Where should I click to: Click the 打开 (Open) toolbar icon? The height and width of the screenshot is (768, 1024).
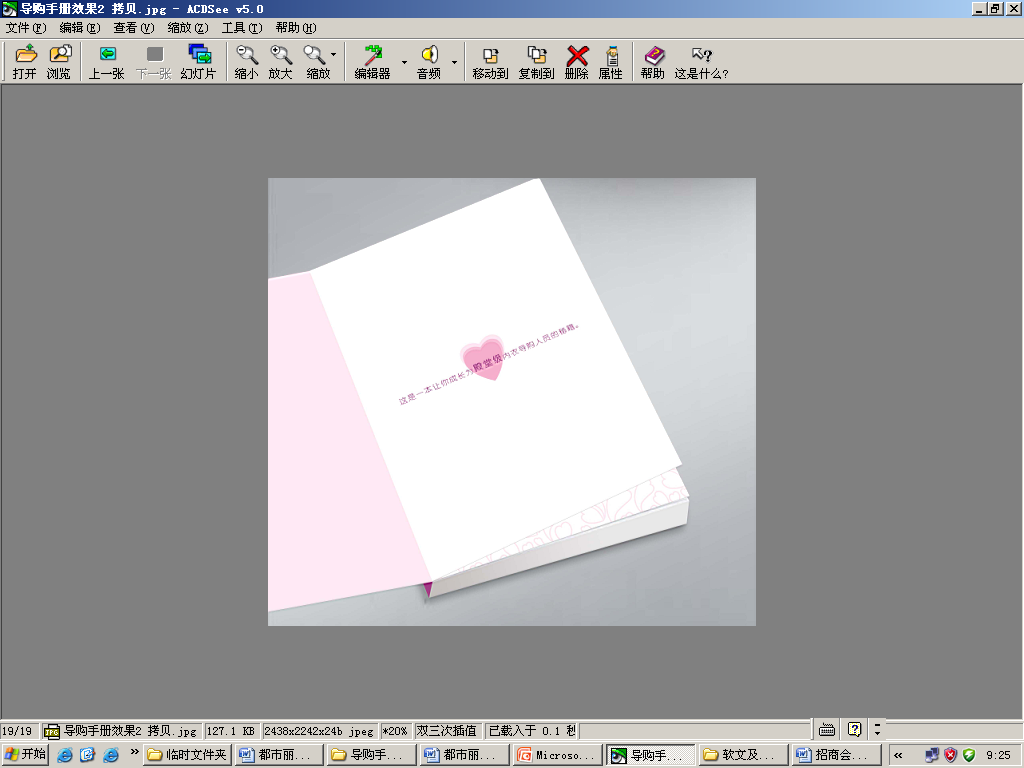tap(25, 62)
